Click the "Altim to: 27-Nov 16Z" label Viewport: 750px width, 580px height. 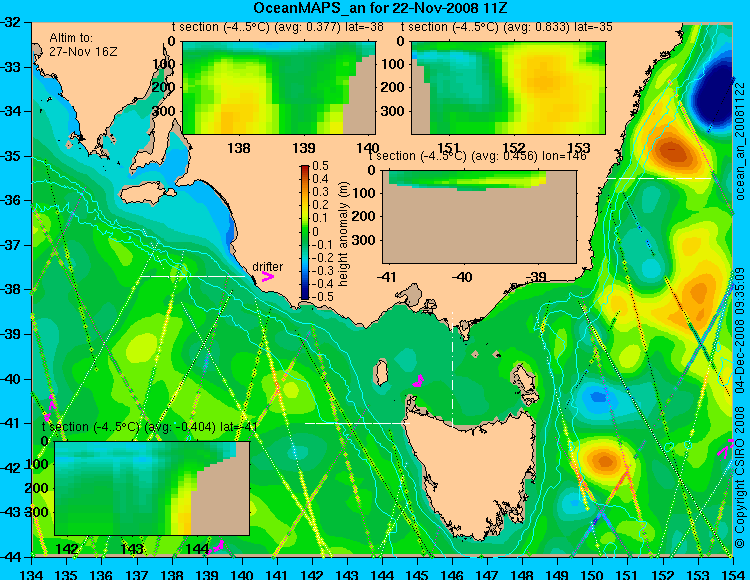(83, 44)
